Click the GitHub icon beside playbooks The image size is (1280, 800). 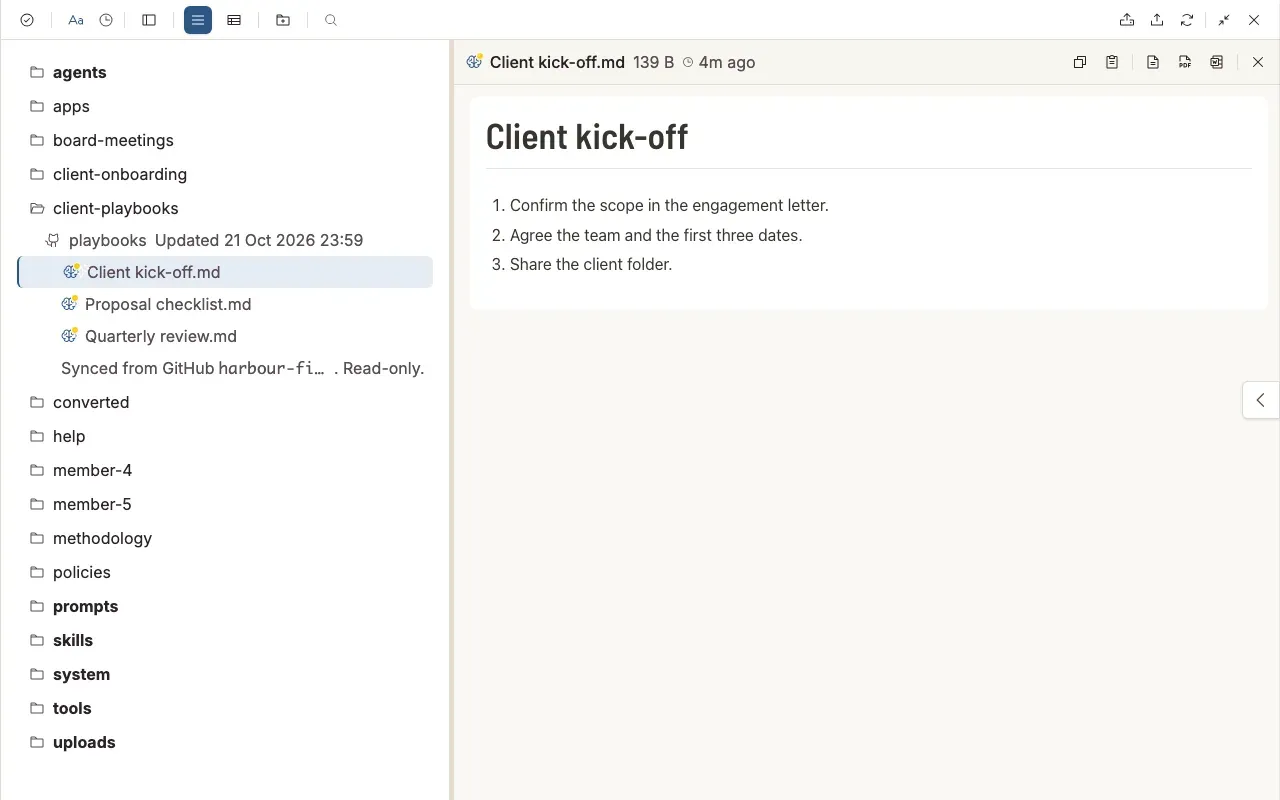point(53,240)
